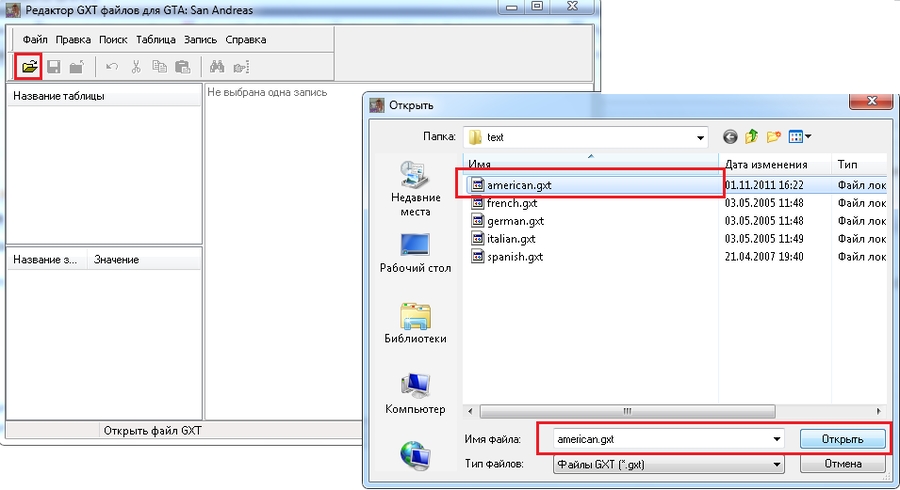The width and height of the screenshot is (900, 490).
Task: Click the open GXT file toolbar icon
Action: [x=30, y=67]
